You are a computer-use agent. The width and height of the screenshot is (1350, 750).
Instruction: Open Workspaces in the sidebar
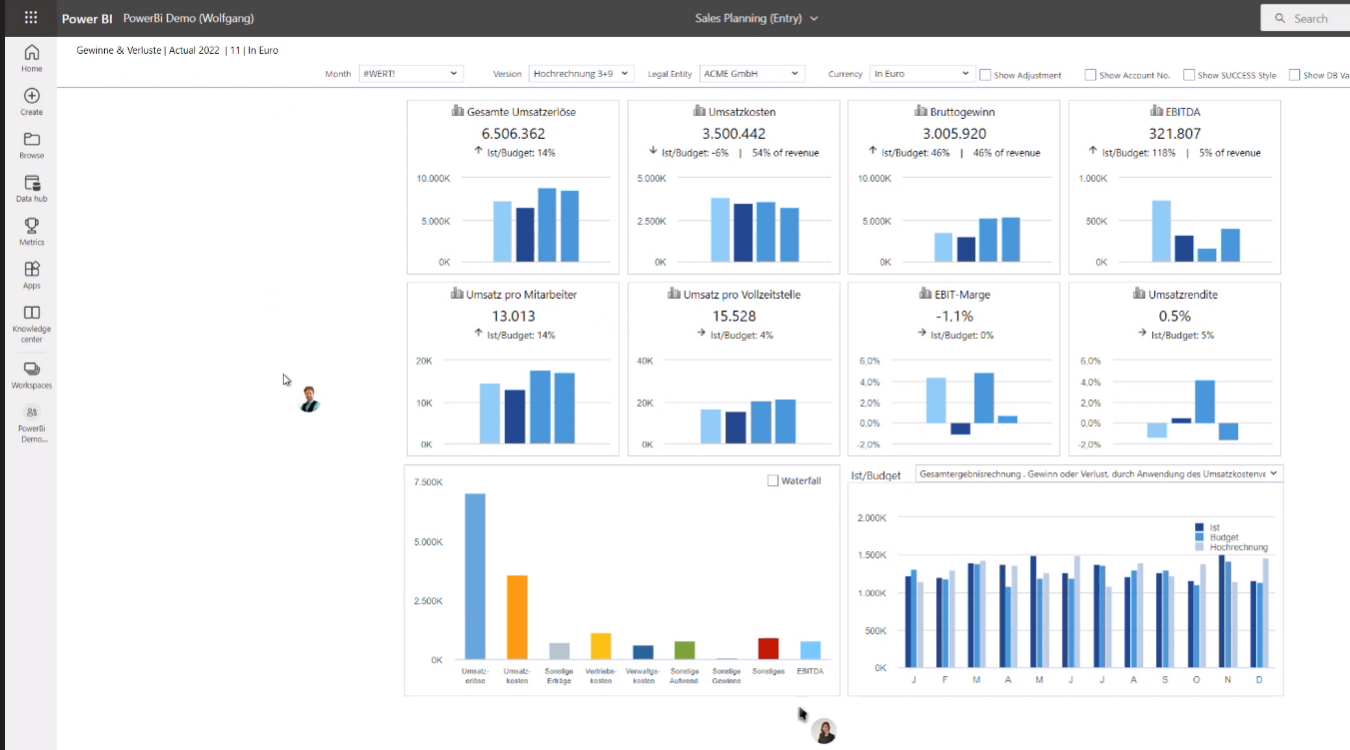[x=32, y=370]
